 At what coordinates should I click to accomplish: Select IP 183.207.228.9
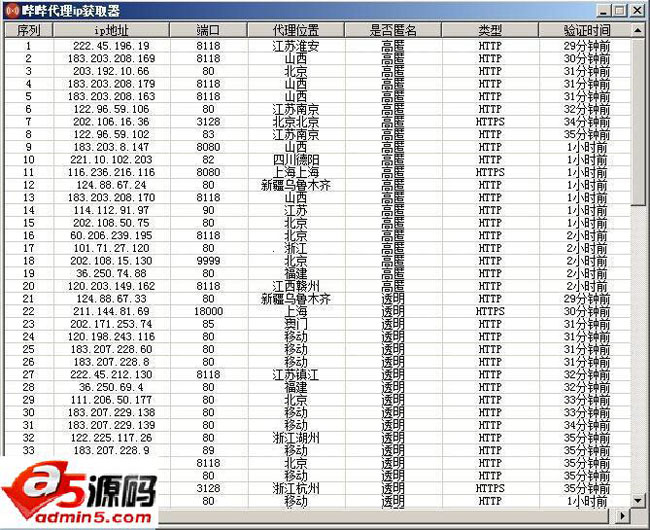(111, 450)
